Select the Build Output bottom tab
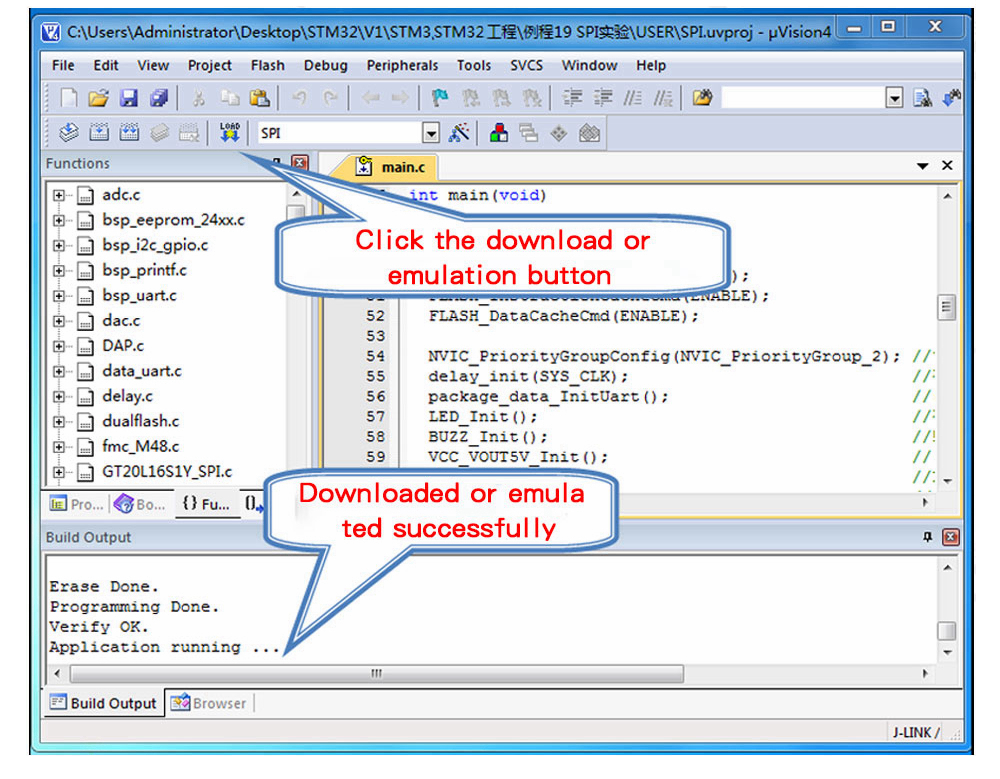The width and height of the screenshot is (1000, 779). (104, 703)
